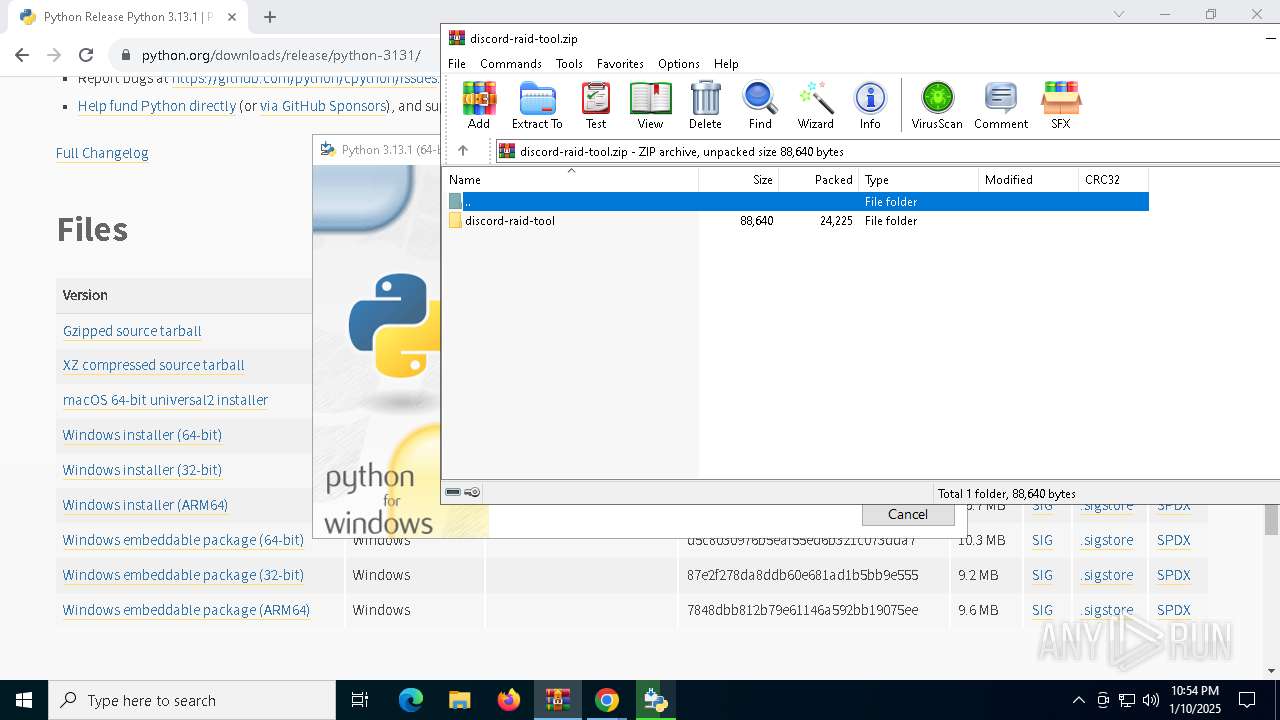Open the File menu in WinRAR
This screenshot has height=720, width=1280.
pos(457,63)
